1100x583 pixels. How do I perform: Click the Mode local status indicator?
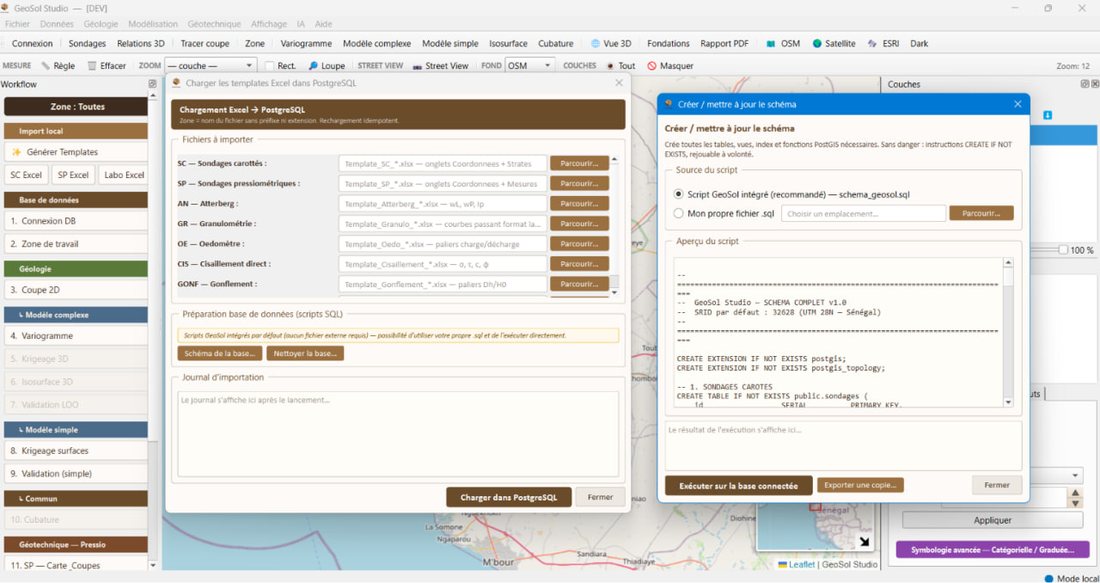point(1071,579)
